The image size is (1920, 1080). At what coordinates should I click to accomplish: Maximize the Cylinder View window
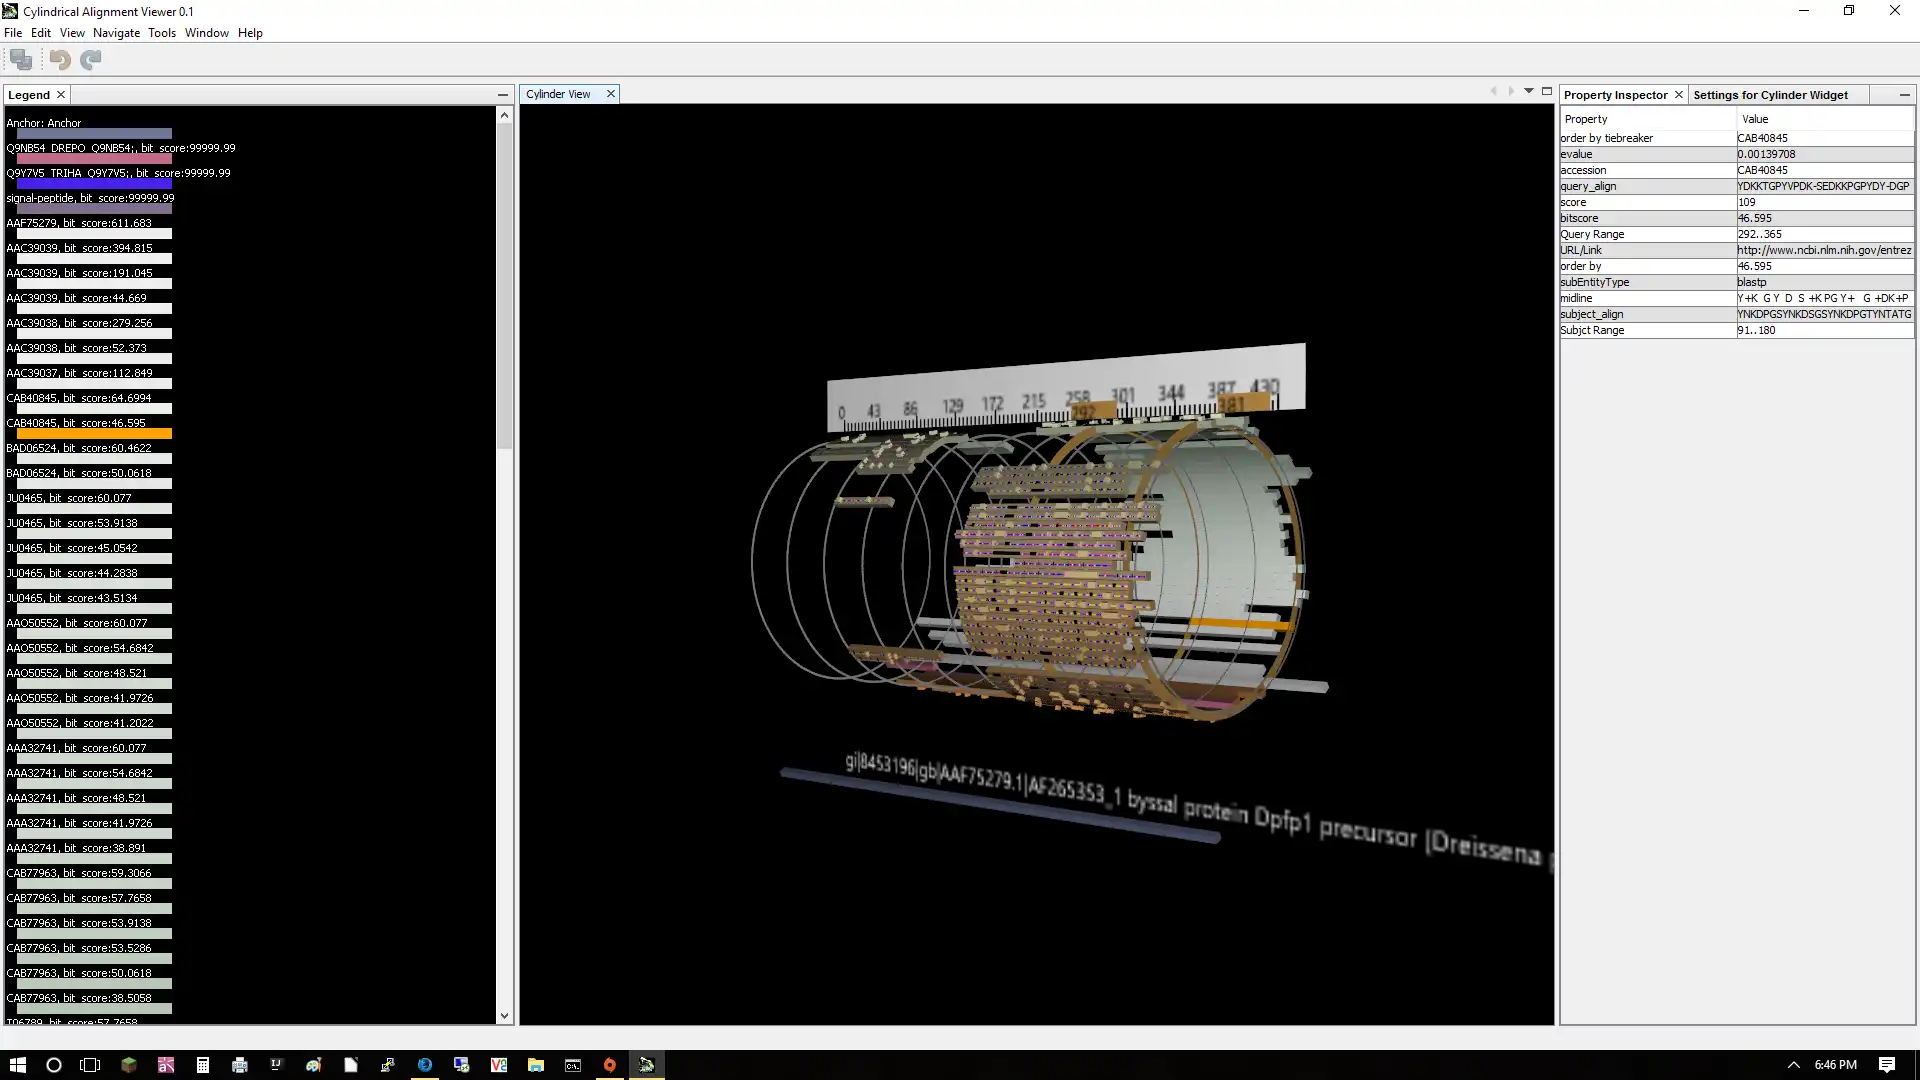(x=1547, y=91)
